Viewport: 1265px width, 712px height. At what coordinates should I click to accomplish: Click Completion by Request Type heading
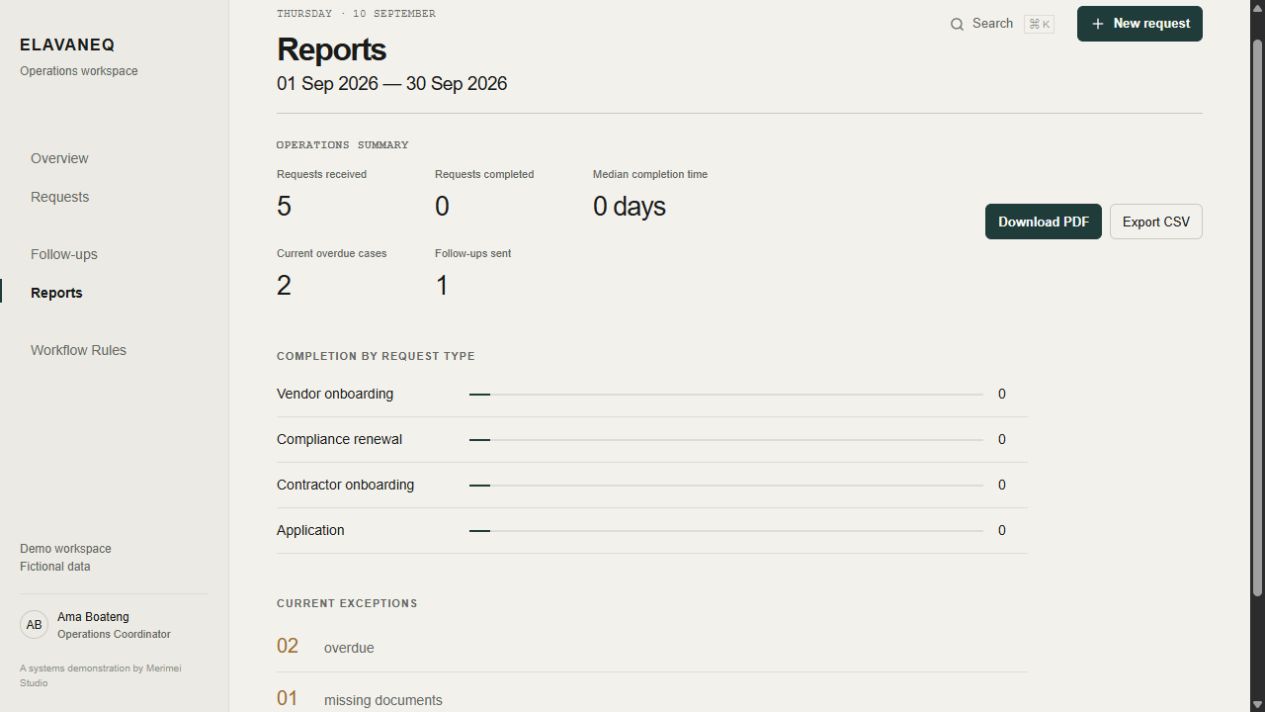click(x=376, y=356)
